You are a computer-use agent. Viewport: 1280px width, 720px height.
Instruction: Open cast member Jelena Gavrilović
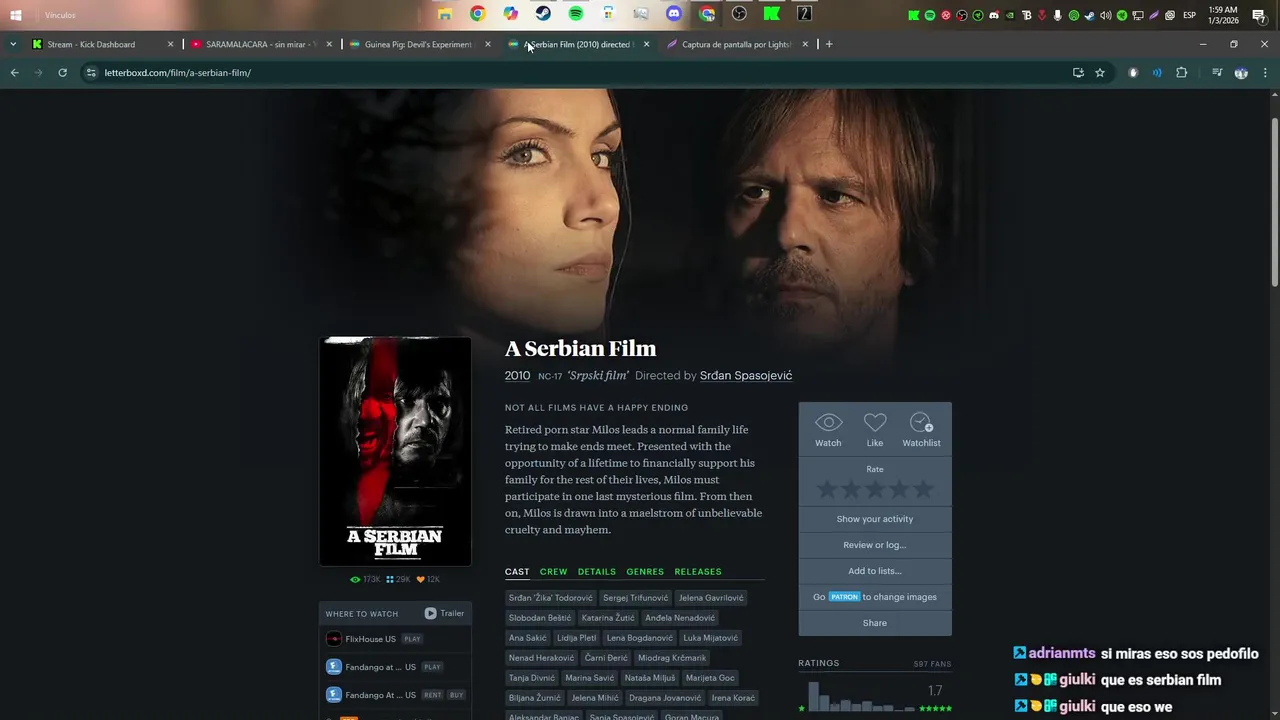pyautogui.click(x=711, y=598)
